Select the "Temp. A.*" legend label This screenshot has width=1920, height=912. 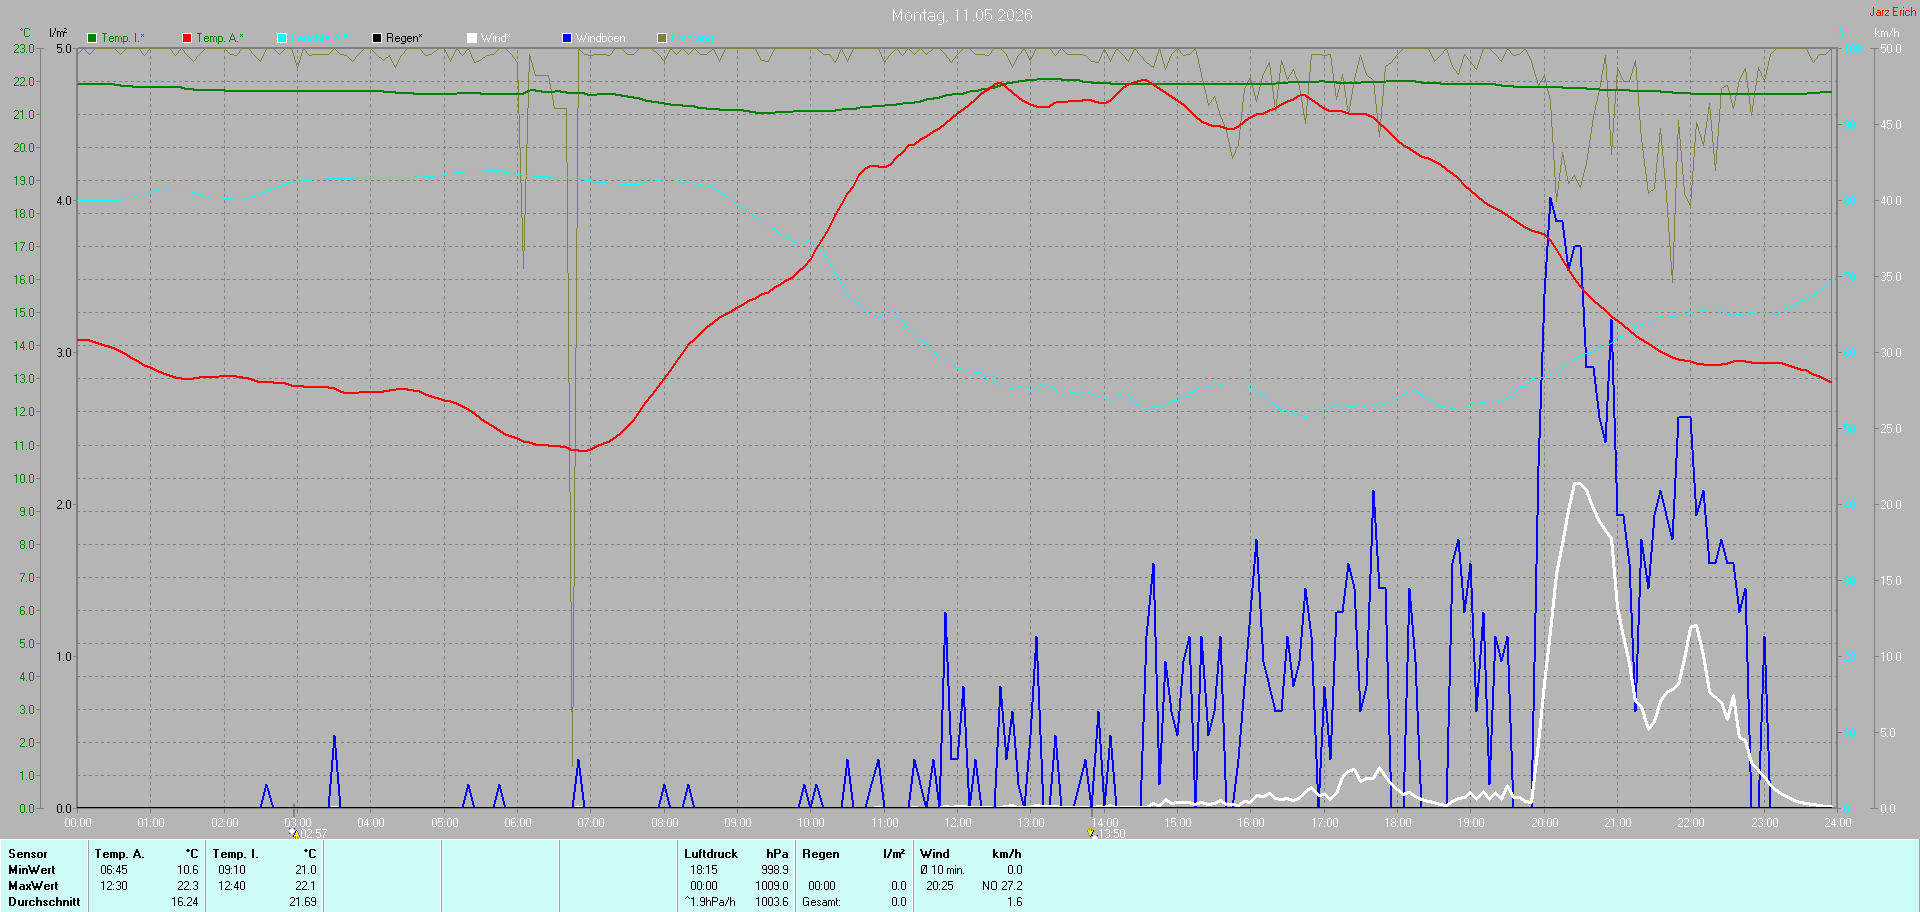pyautogui.click(x=220, y=38)
